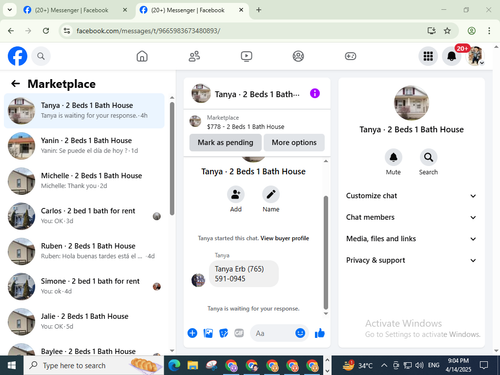Image resolution: width=500 pixels, height=375 pixels.
Task: Open File Explorer from the taskbar
Action: coord(193,365)
